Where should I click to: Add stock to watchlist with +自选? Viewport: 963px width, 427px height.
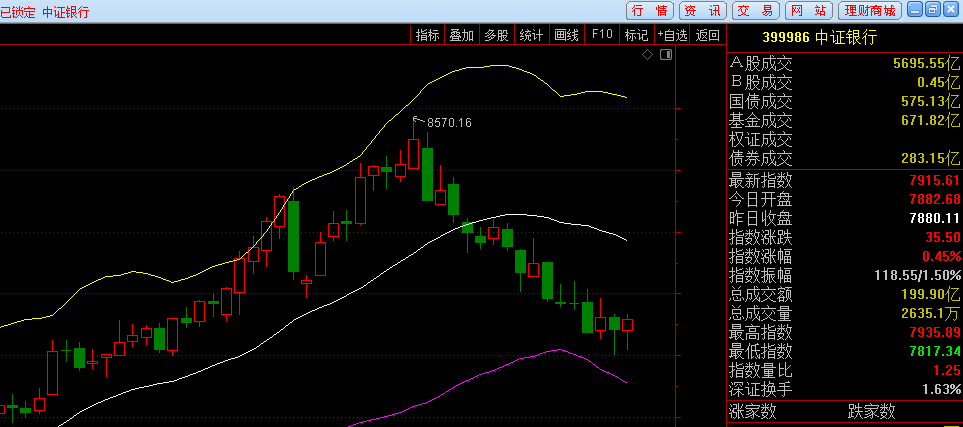pyautogui.click(x=672, y=35)
